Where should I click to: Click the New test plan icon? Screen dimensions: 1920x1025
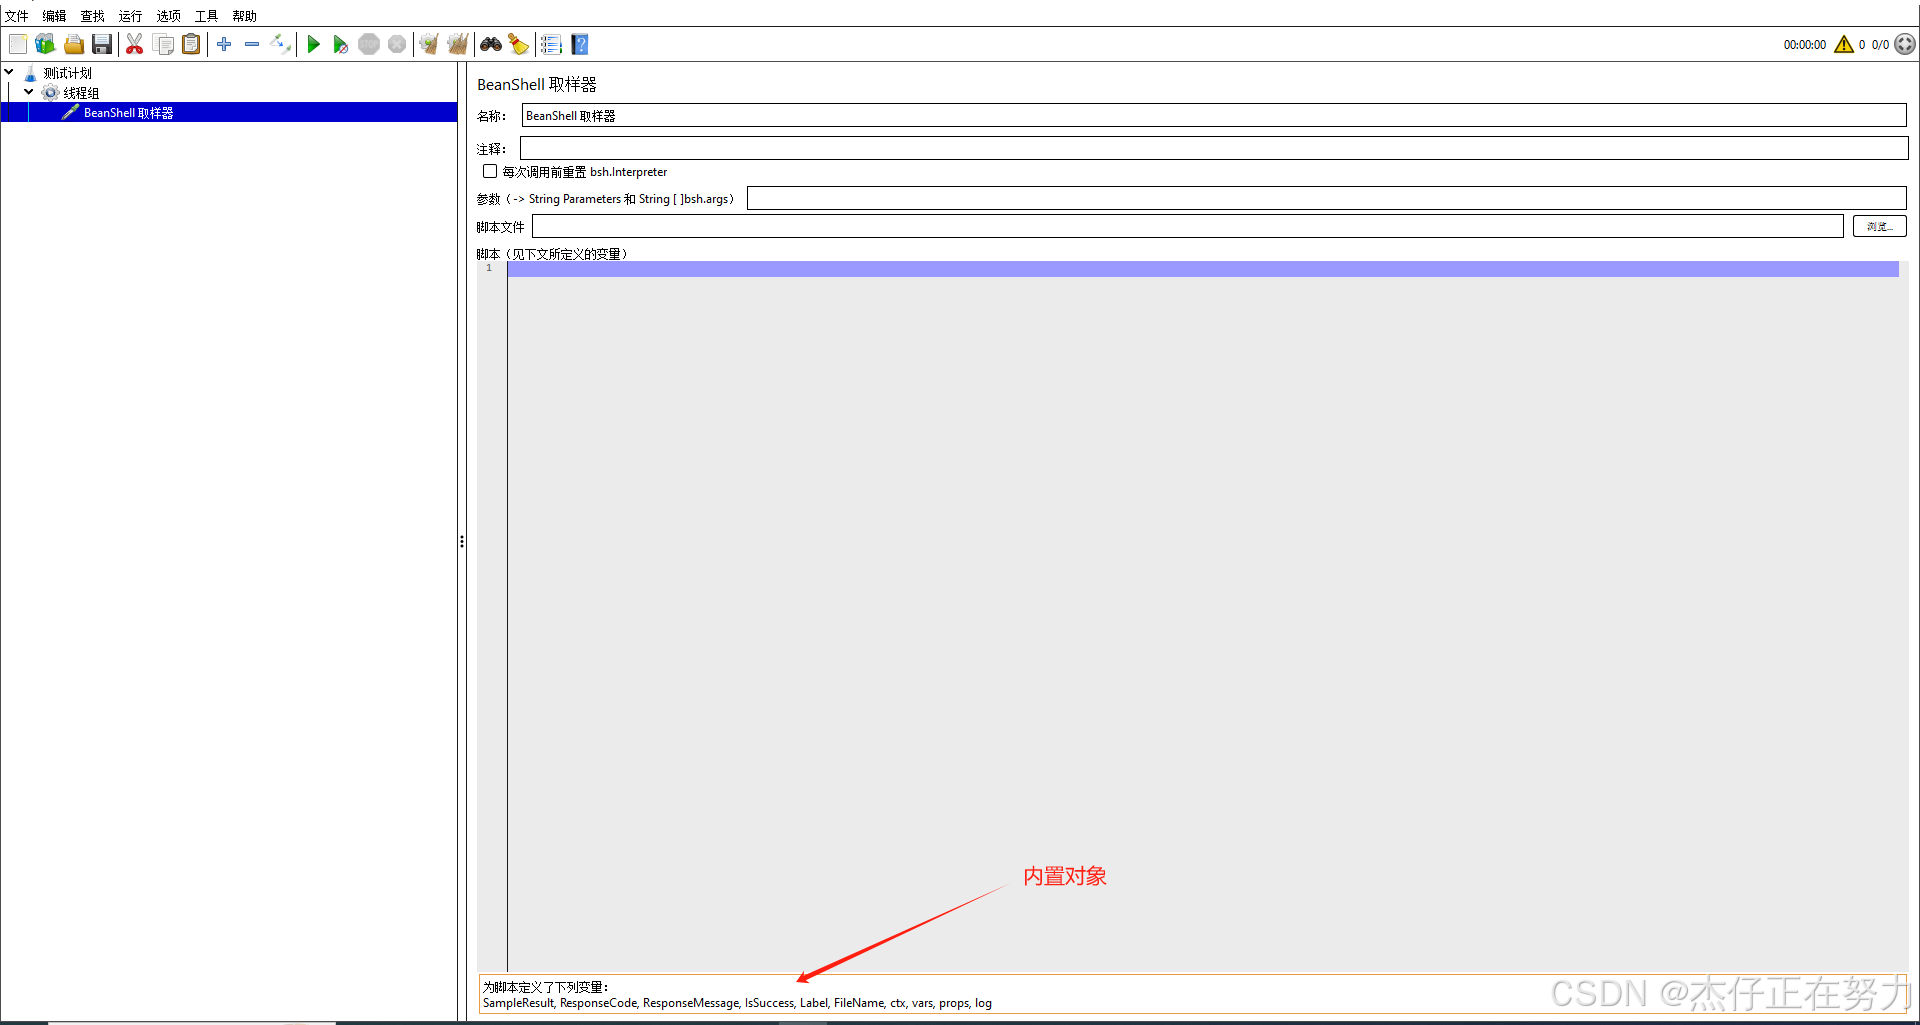click(x=18, y=44)
